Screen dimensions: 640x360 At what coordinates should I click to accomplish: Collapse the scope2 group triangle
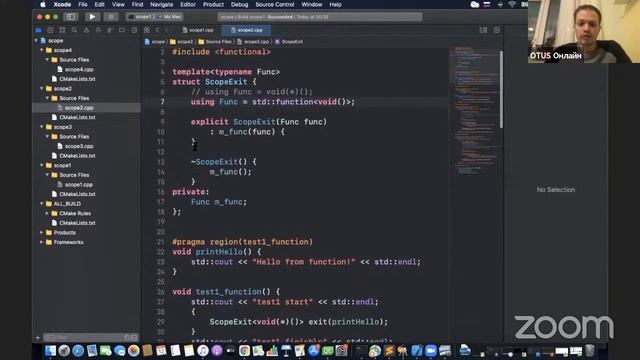[x=42, y=89]
